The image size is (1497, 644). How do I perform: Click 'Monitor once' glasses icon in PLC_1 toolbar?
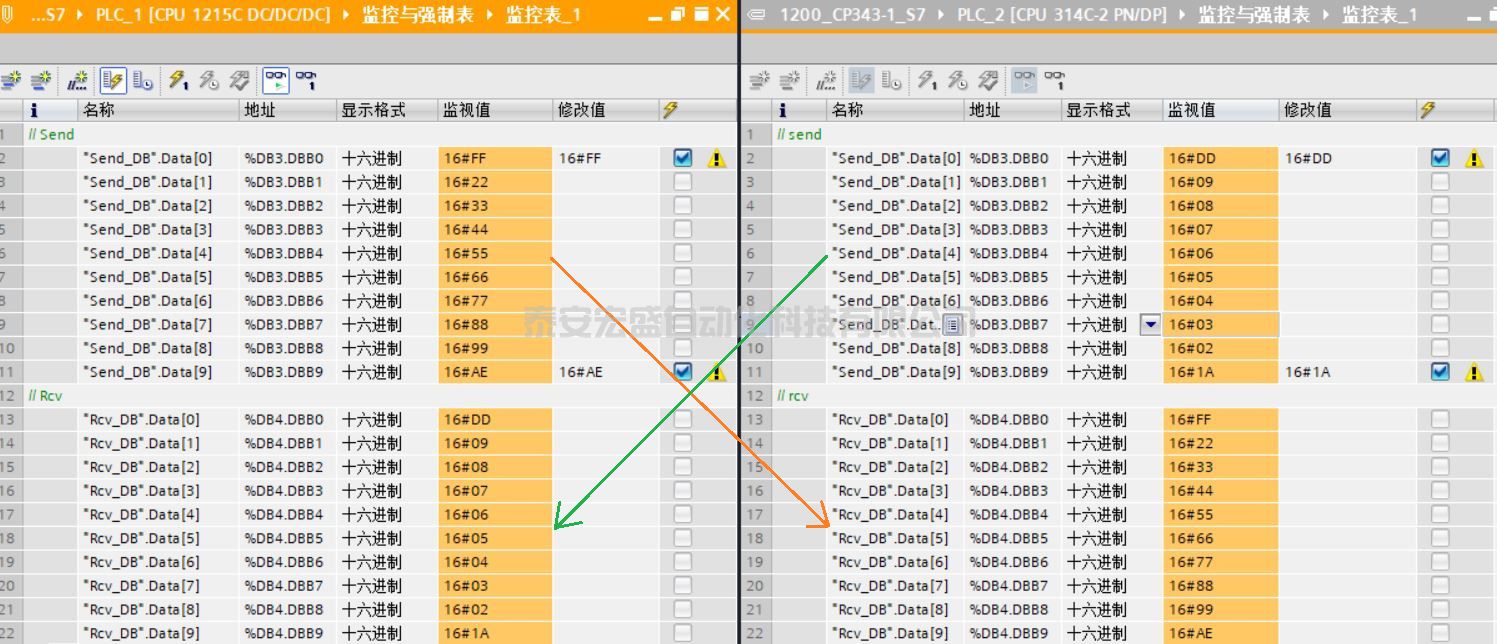[306, 81]
